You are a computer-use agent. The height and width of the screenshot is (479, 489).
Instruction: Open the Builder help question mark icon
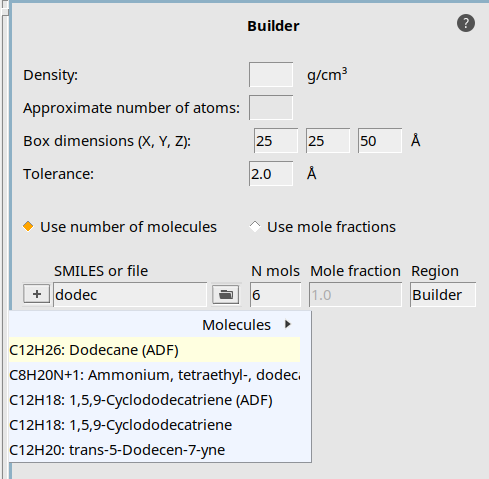point(466,23)
